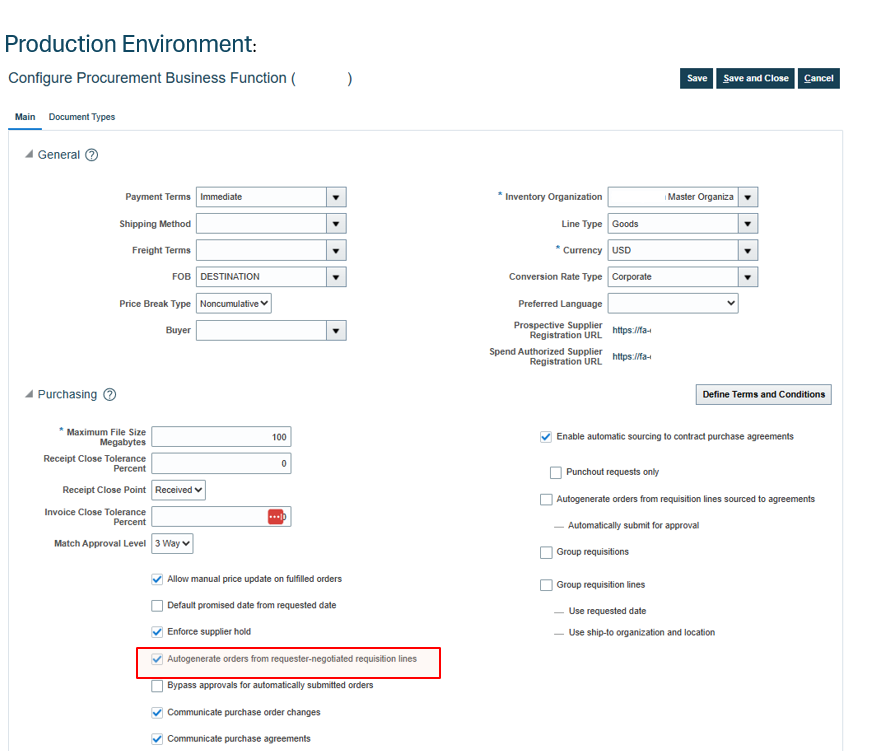Toggle Bypass approvals for automatically submitted orders
This screenshot has height=751, width=888.
tap(157, 686)
